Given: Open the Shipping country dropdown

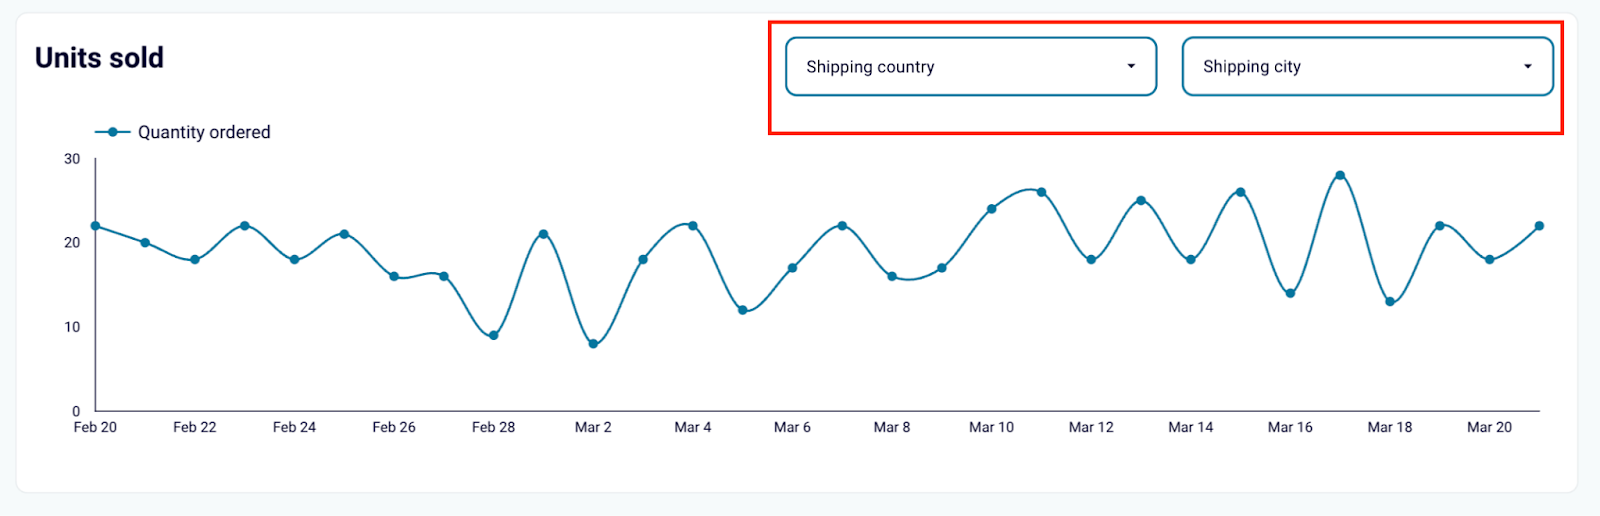Looking at the screenshot, I should (x=971, y=67).
